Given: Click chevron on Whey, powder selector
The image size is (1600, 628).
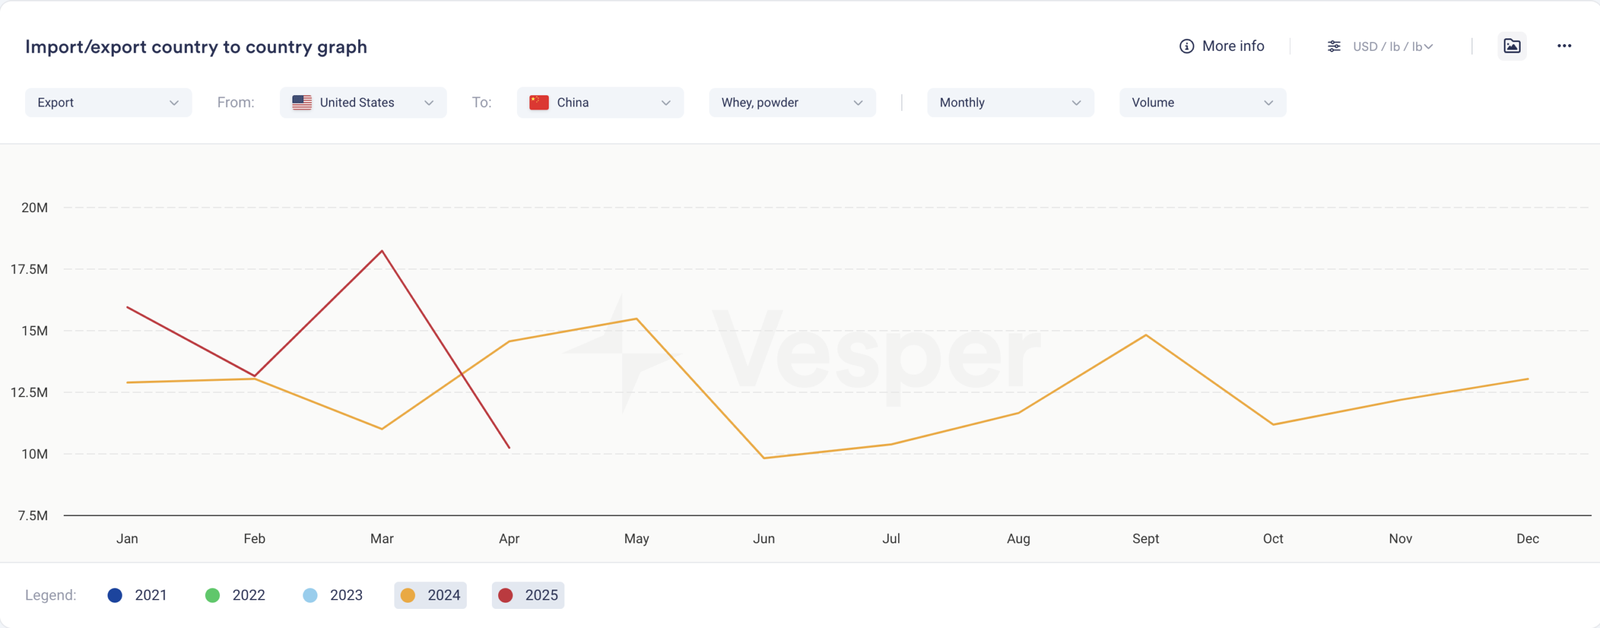Looking at the screenshot, I should pos(858,103).
